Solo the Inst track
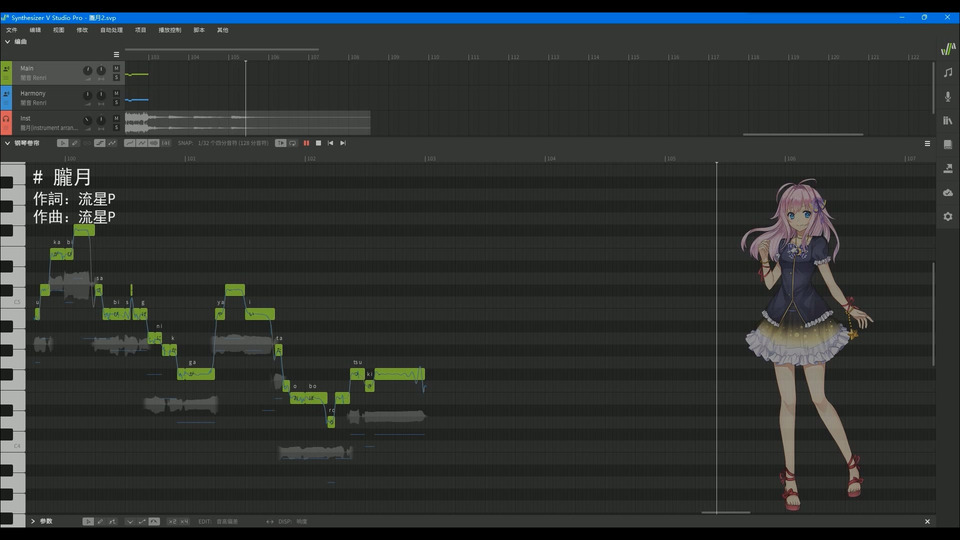Screen dimensions: 960x540 pos(116,127)
